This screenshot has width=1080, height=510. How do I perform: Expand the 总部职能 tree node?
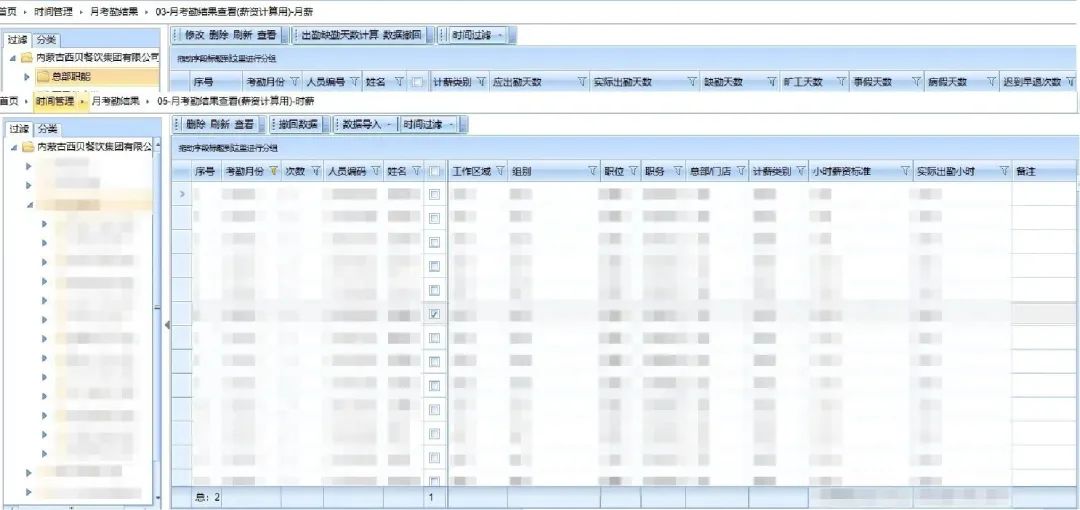[27, 77]
